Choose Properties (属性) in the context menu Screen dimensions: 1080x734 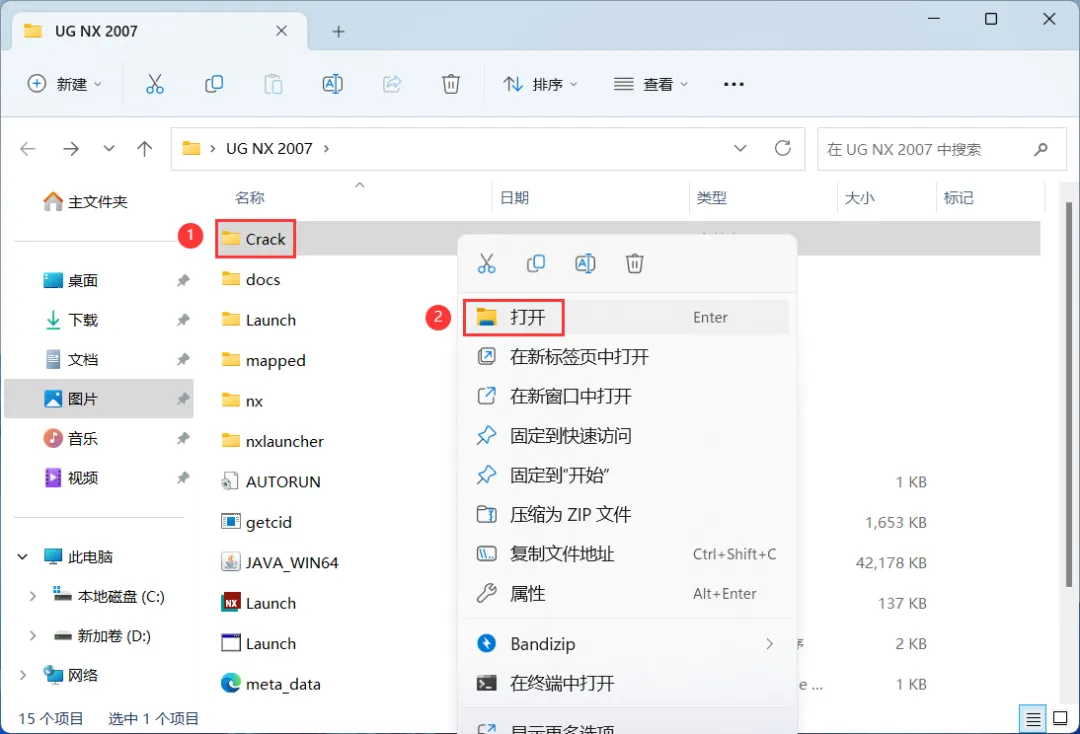[626, 594]
